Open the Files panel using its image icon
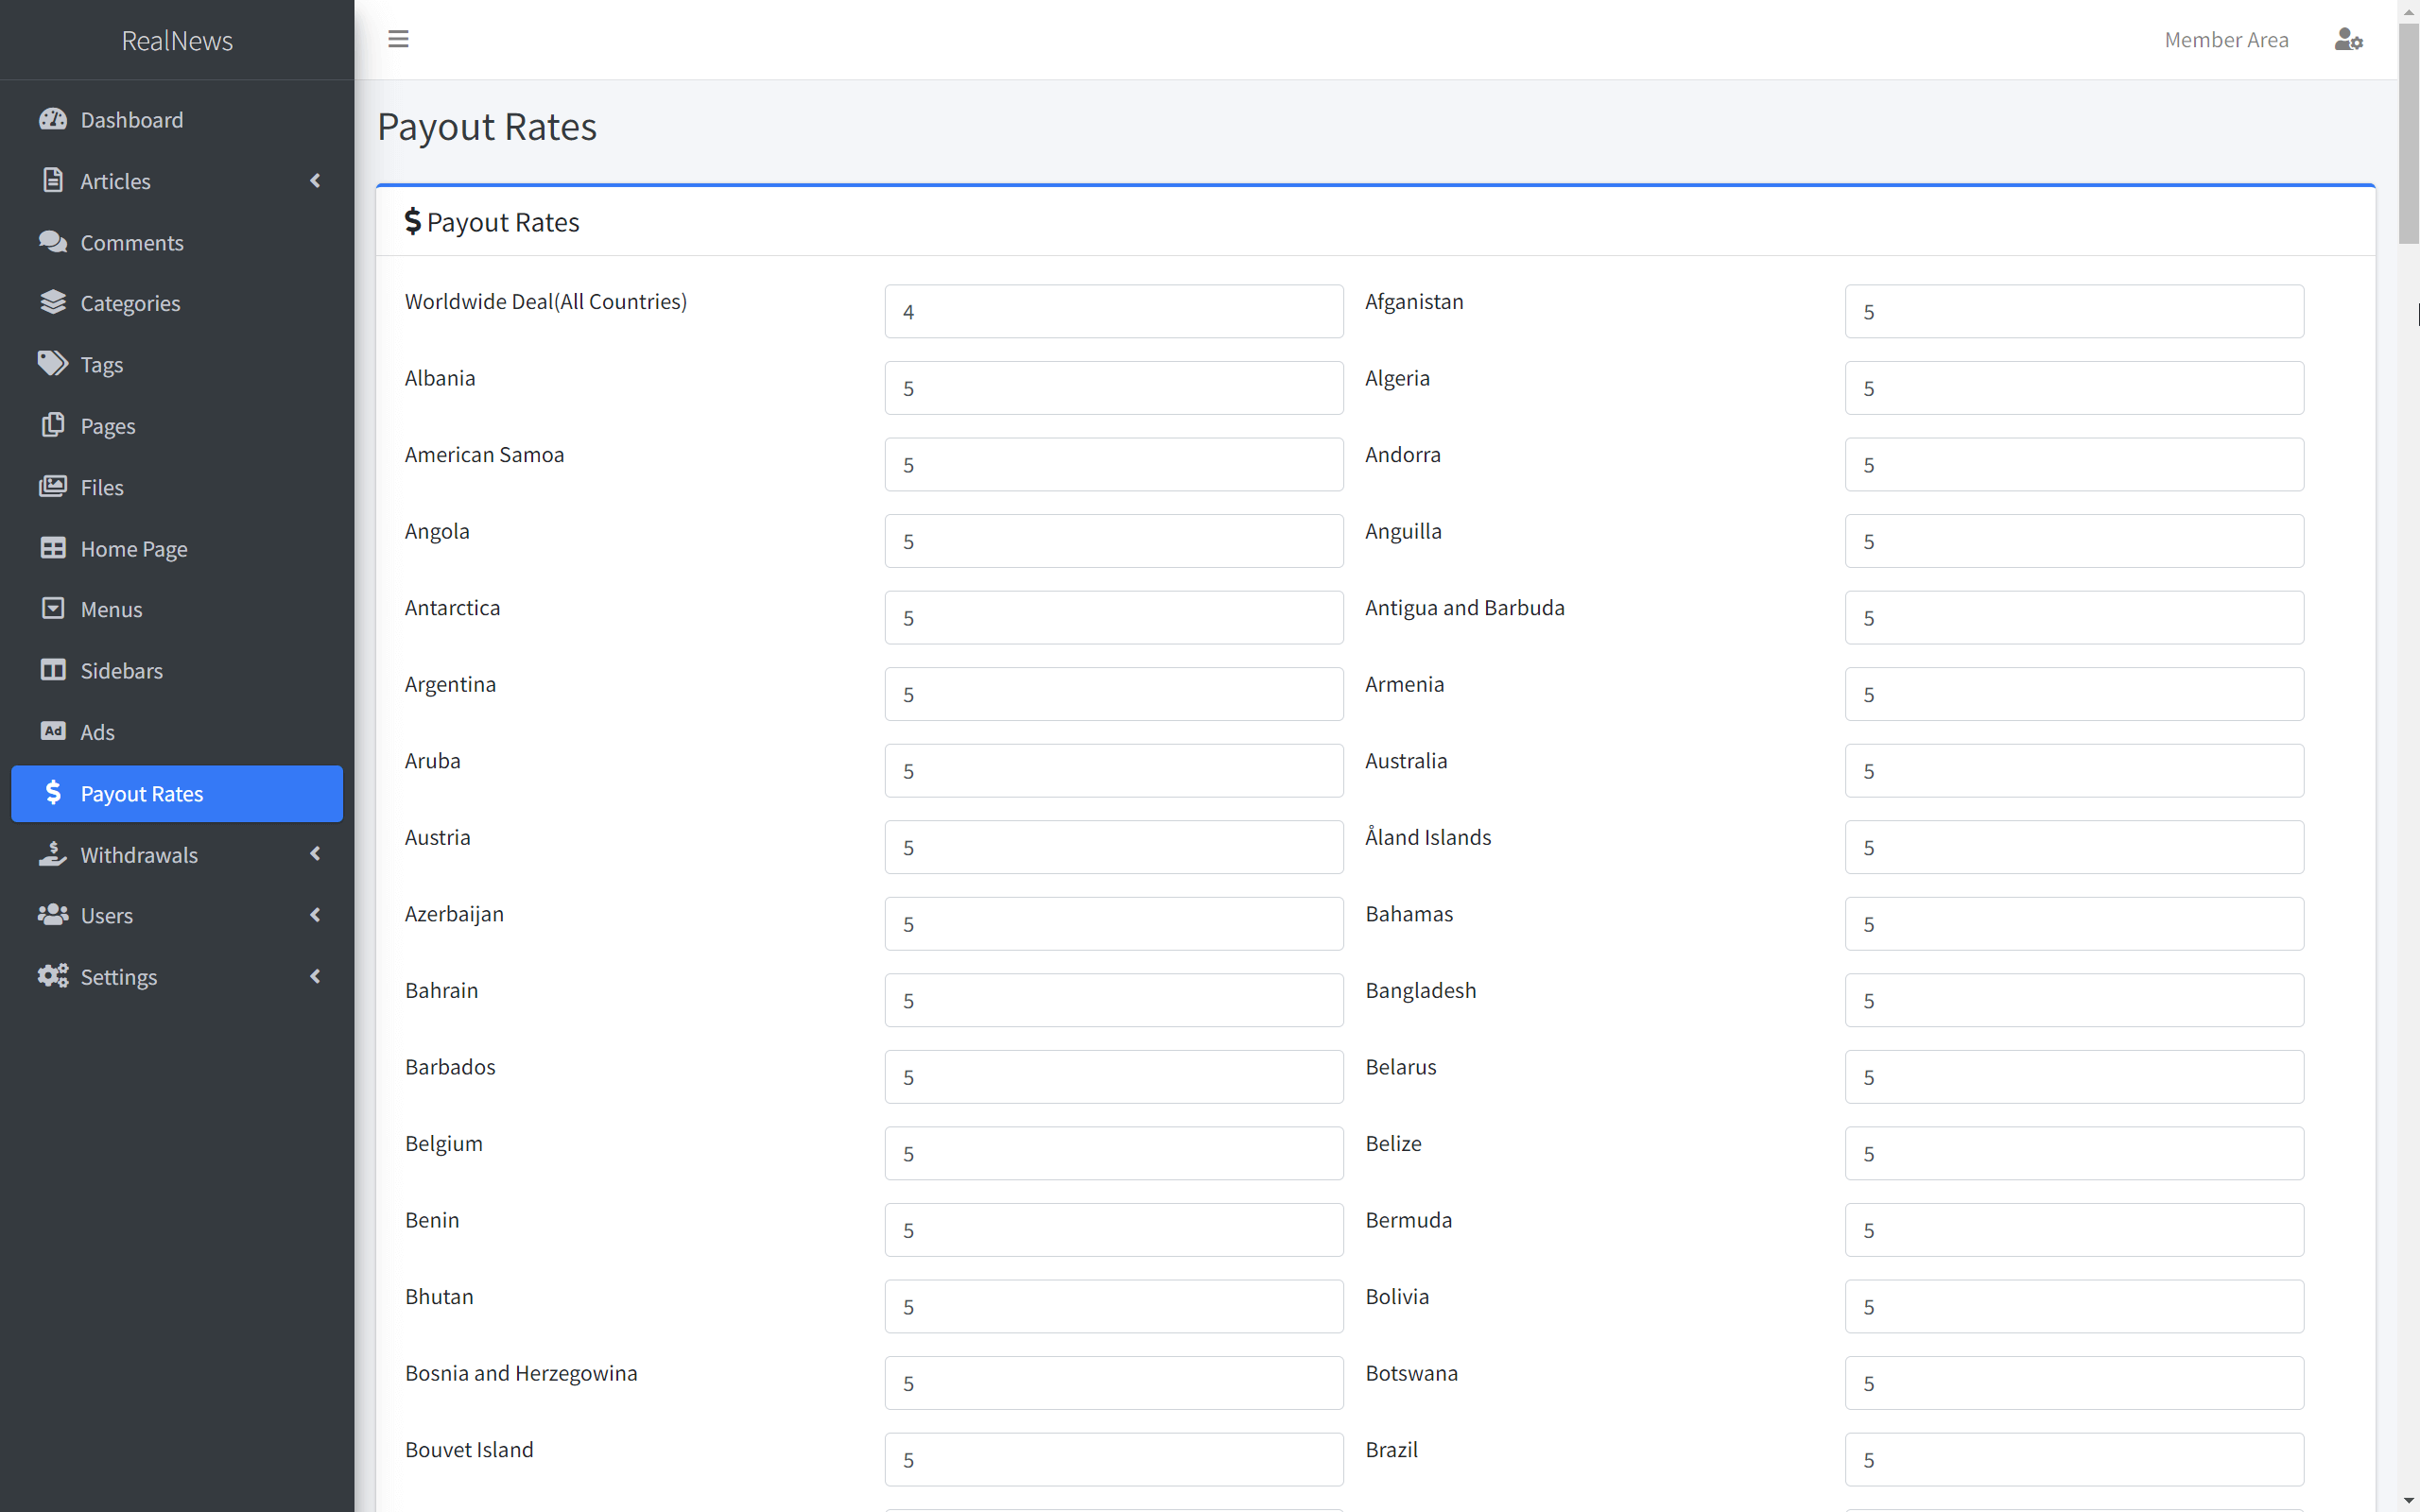This screenshot has width=2420, height=1512. pos(53,487)
